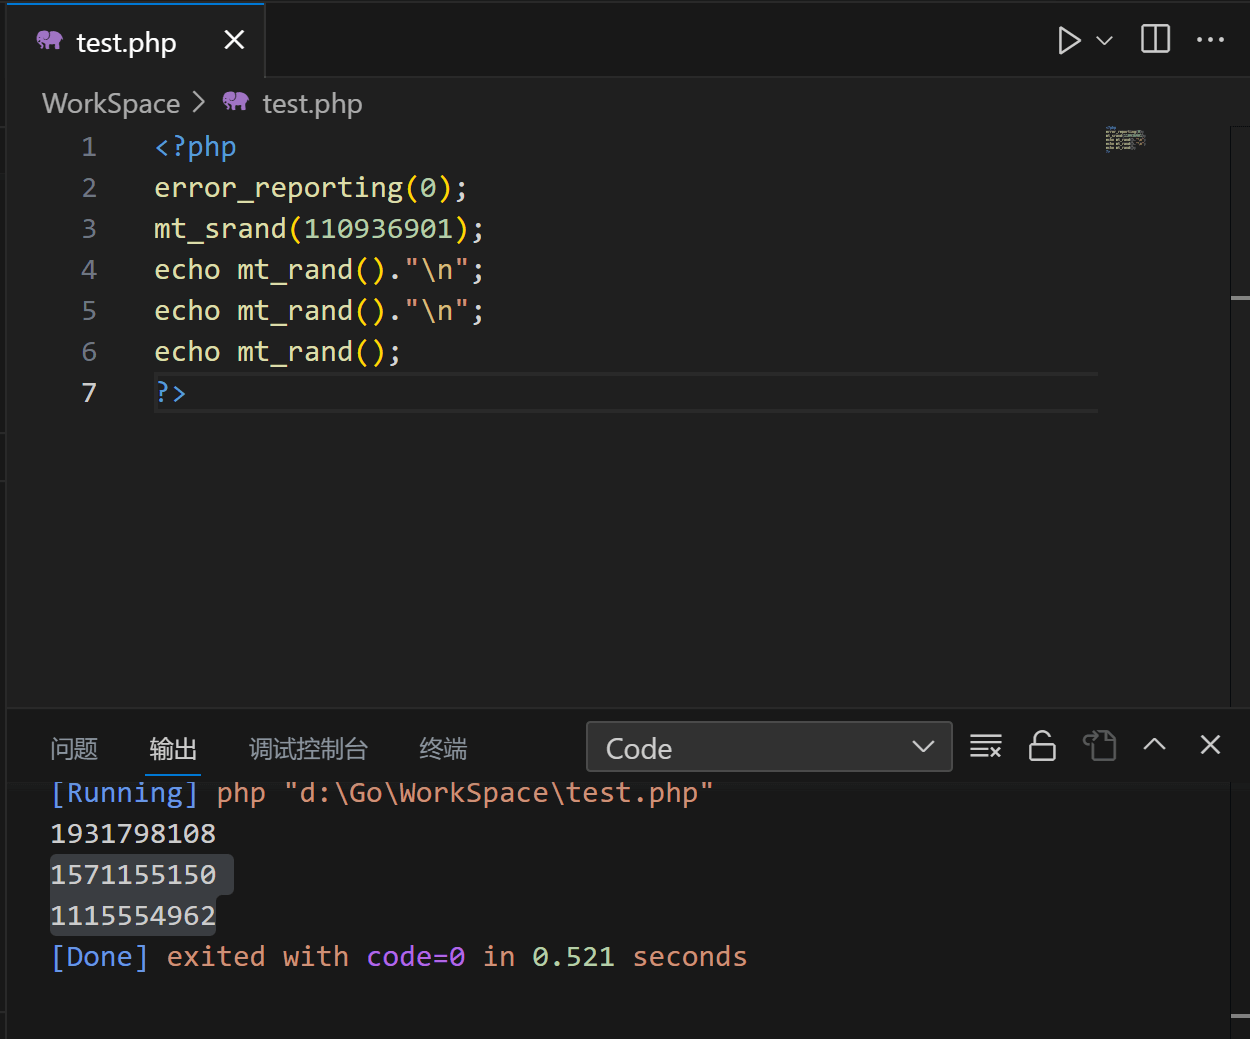Select the 输出 panel tab
1250x1039 pixels.
[x=173, y=749]
